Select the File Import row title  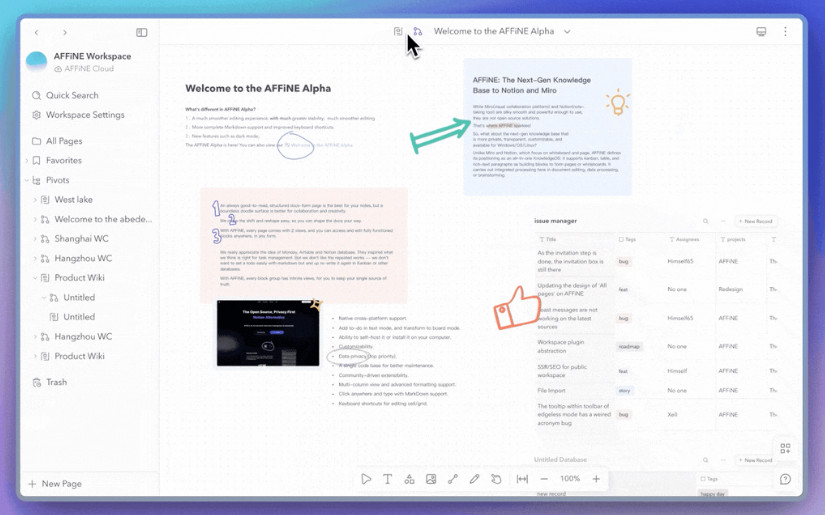pyautogui.click(x=551, y=390)
